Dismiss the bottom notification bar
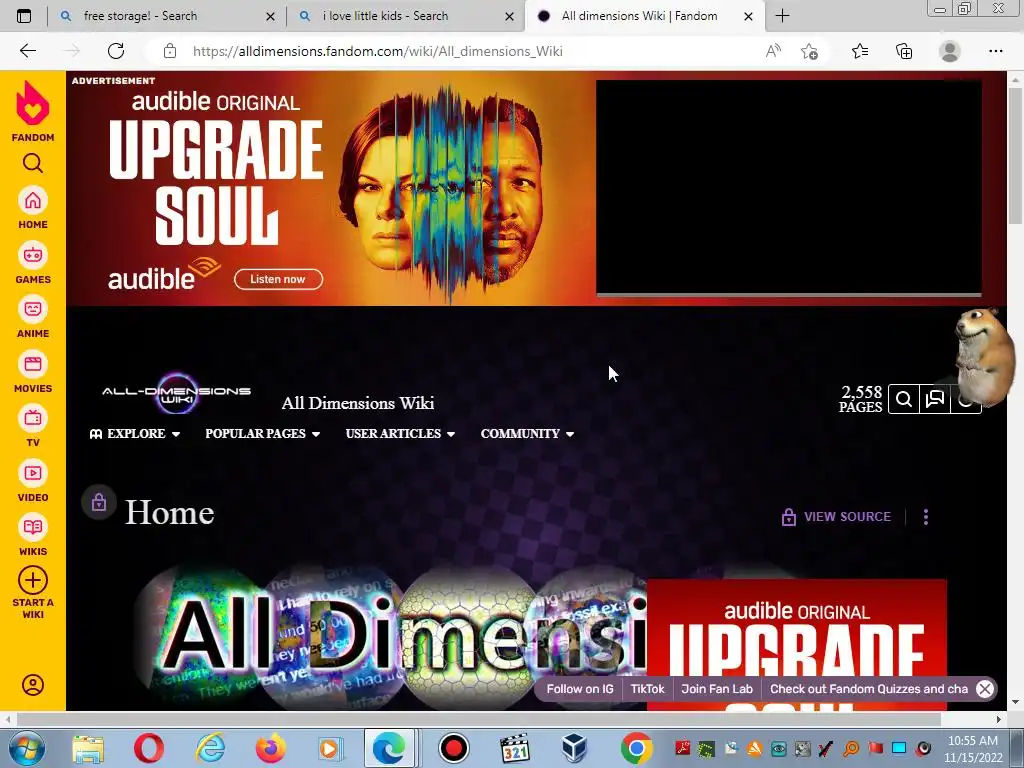 click(985, 689)
